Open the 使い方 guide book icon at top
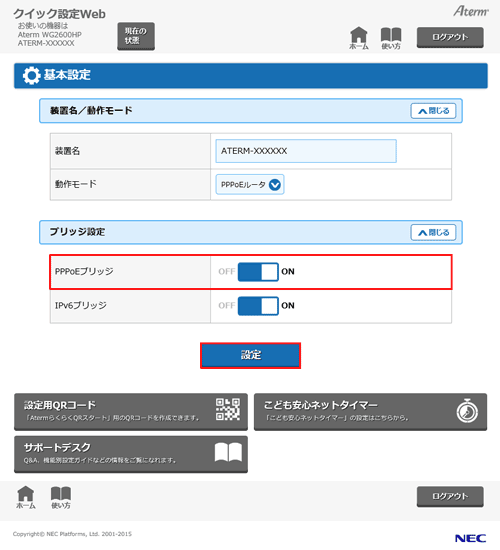Viewport: 500px width, 550px height. click(x=391, y=38)
